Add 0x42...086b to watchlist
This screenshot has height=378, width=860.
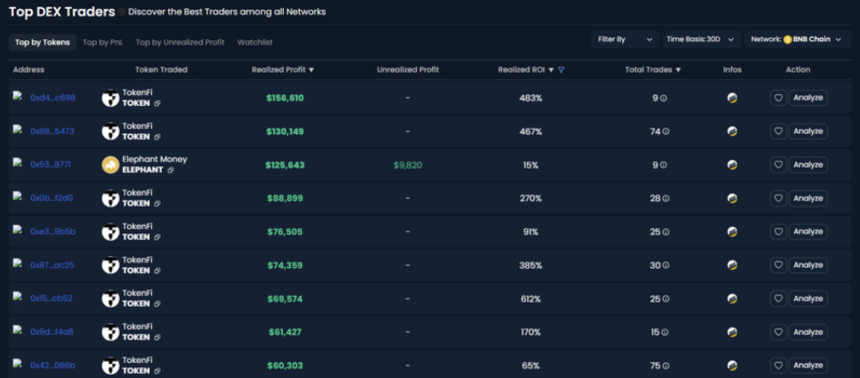(778, 365)
